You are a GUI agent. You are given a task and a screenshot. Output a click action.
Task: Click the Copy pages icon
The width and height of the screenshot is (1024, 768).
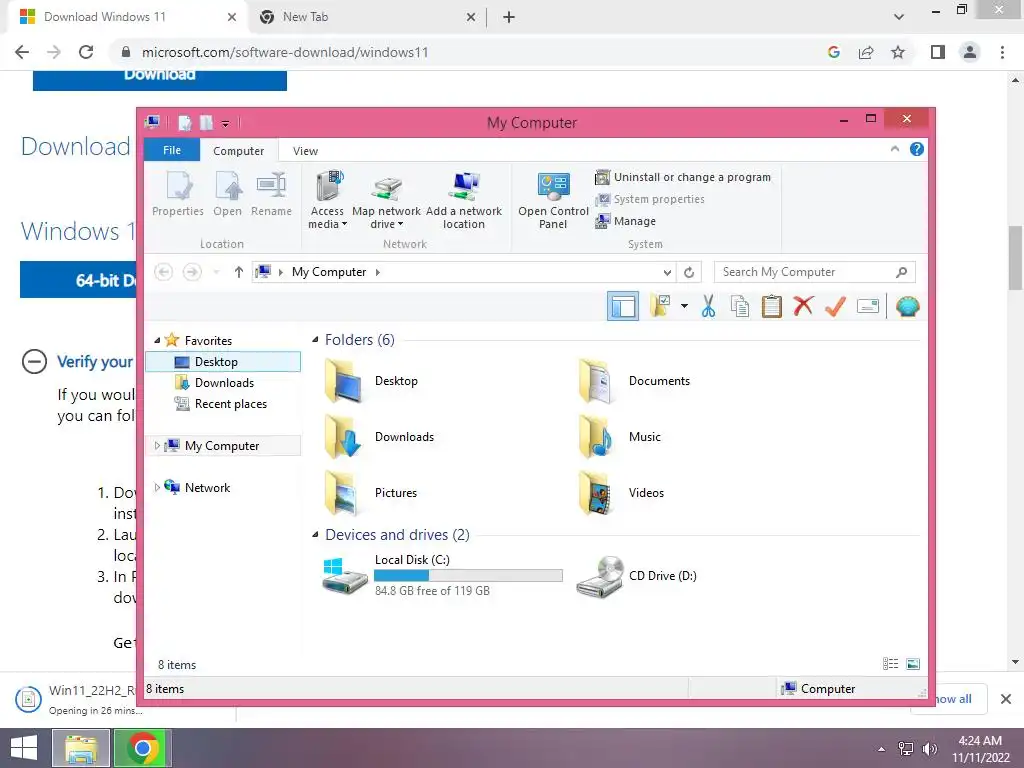739,306
